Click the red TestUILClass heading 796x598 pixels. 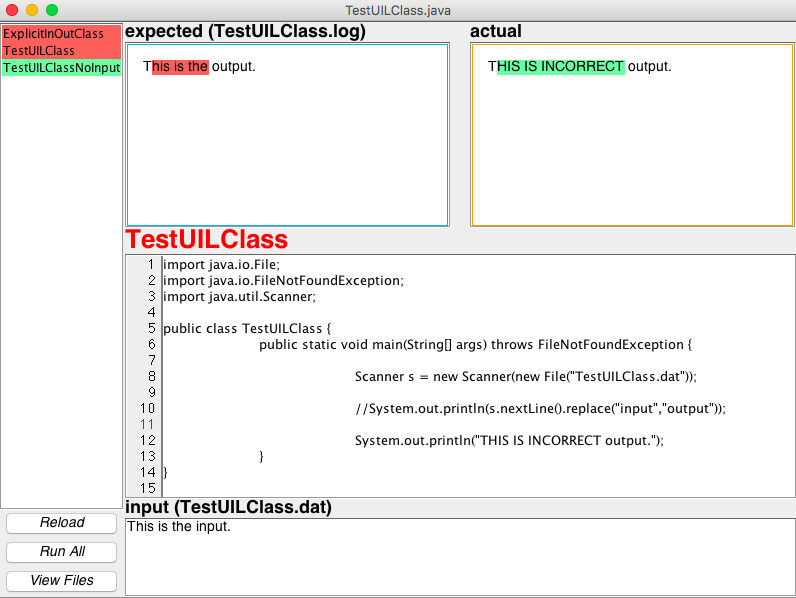pos(207,240)
